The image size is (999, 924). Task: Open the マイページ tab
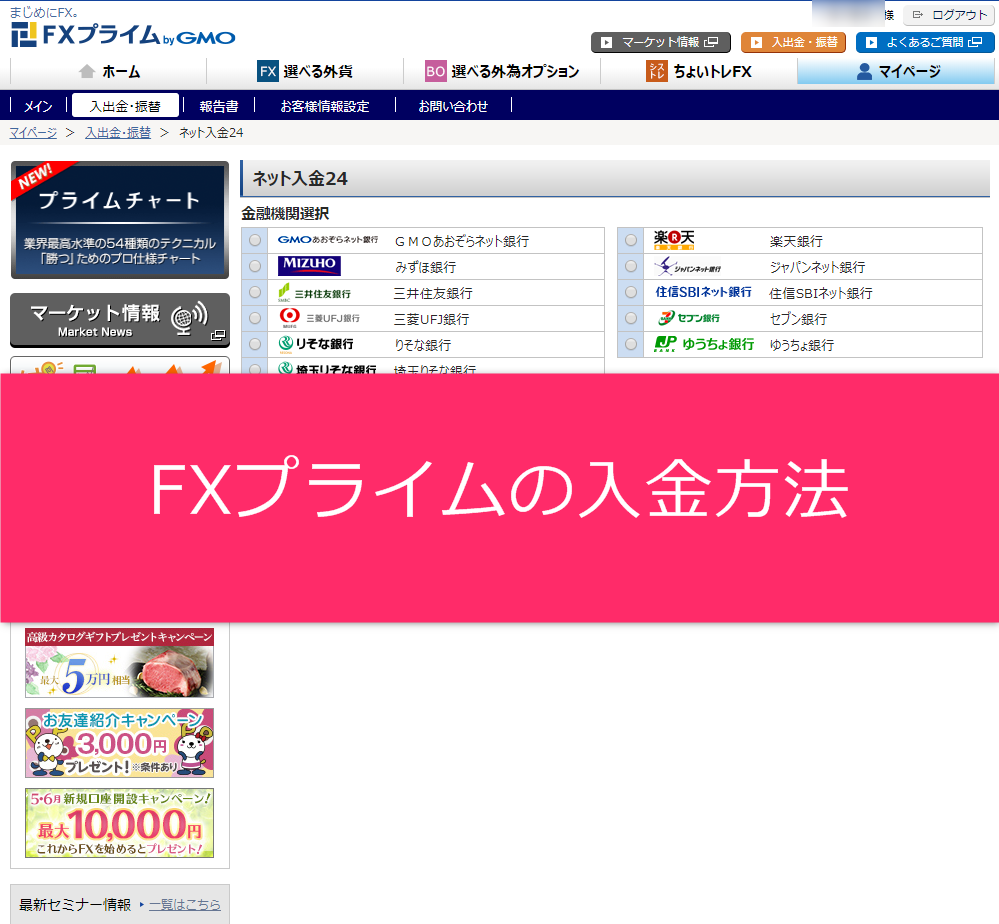[896, 71]
